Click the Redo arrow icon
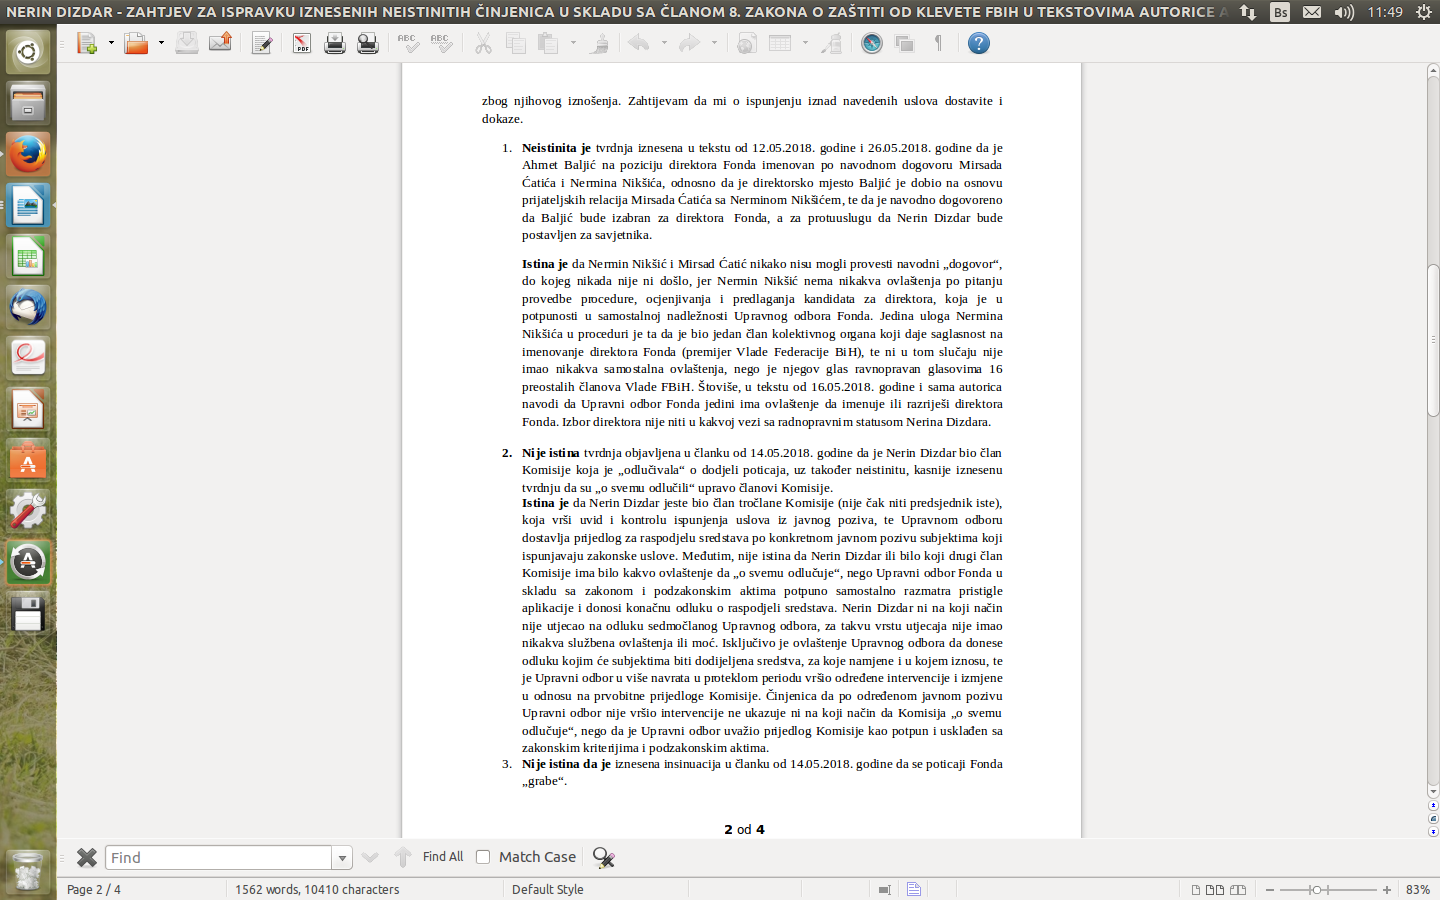The image size is (1440, 900). point(689,43)
